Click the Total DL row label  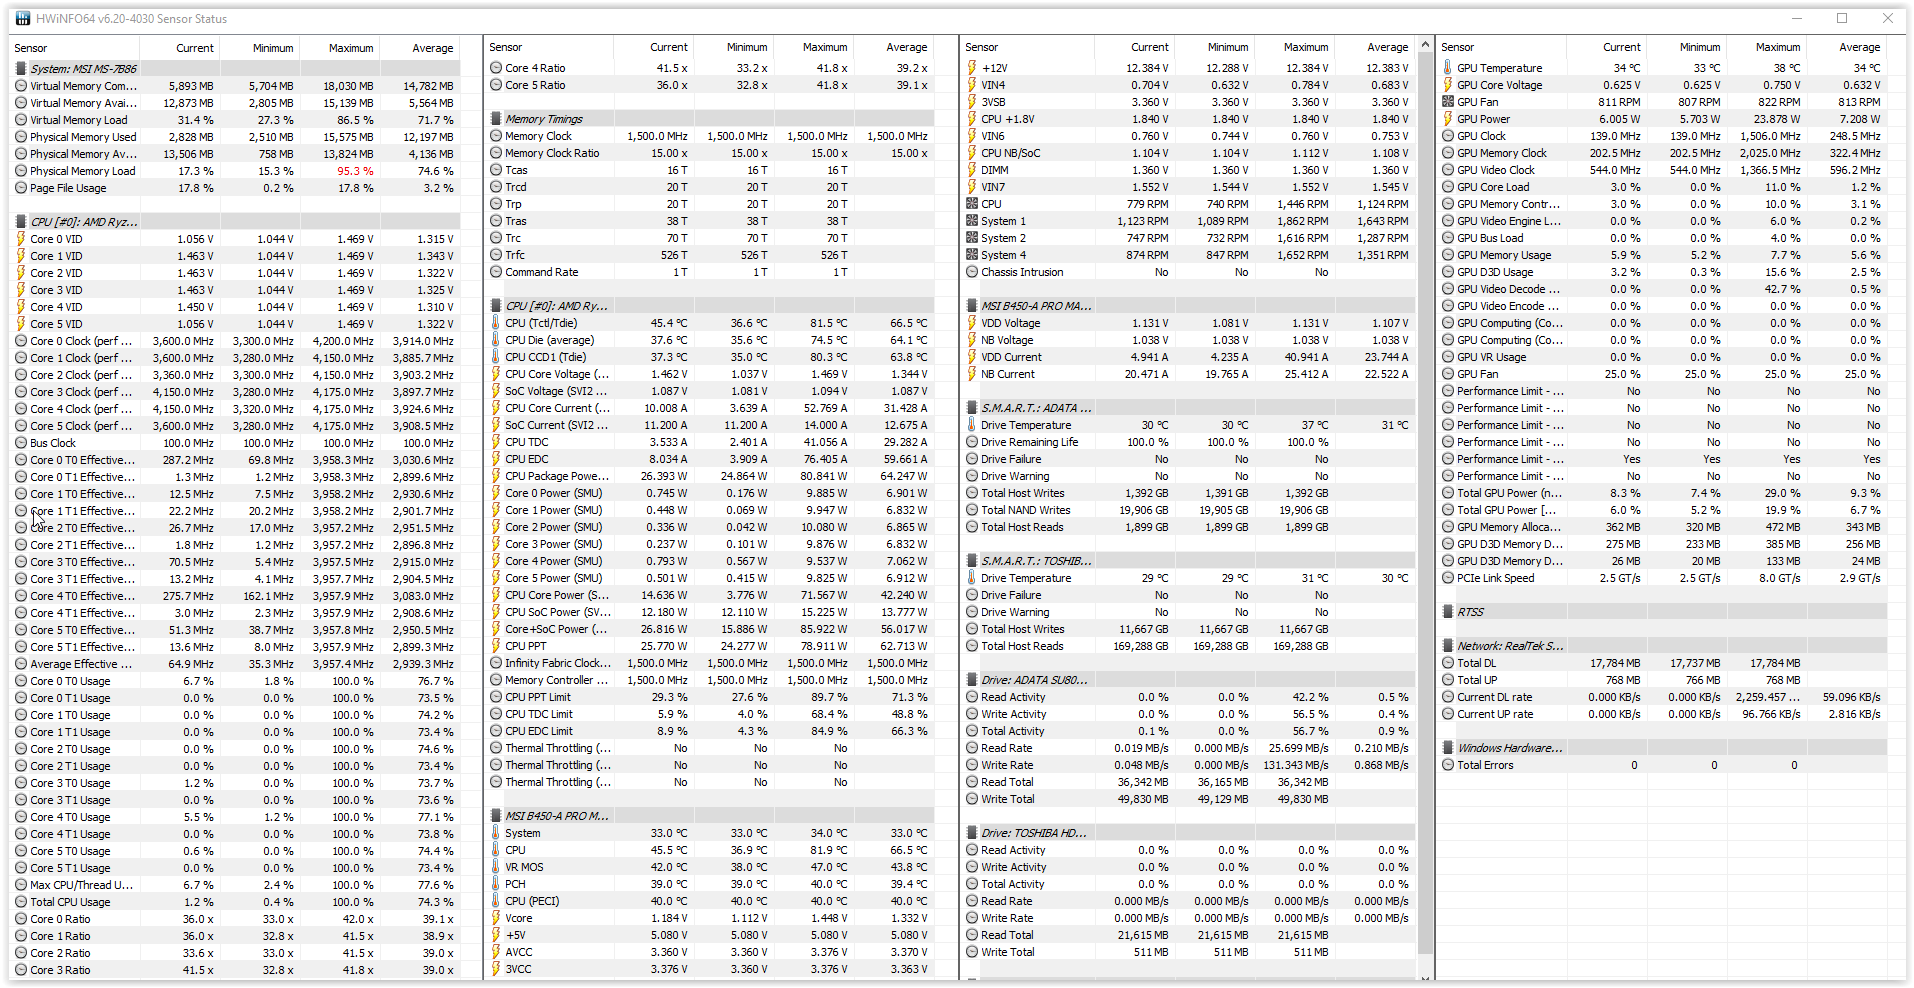pos(1477,663)
